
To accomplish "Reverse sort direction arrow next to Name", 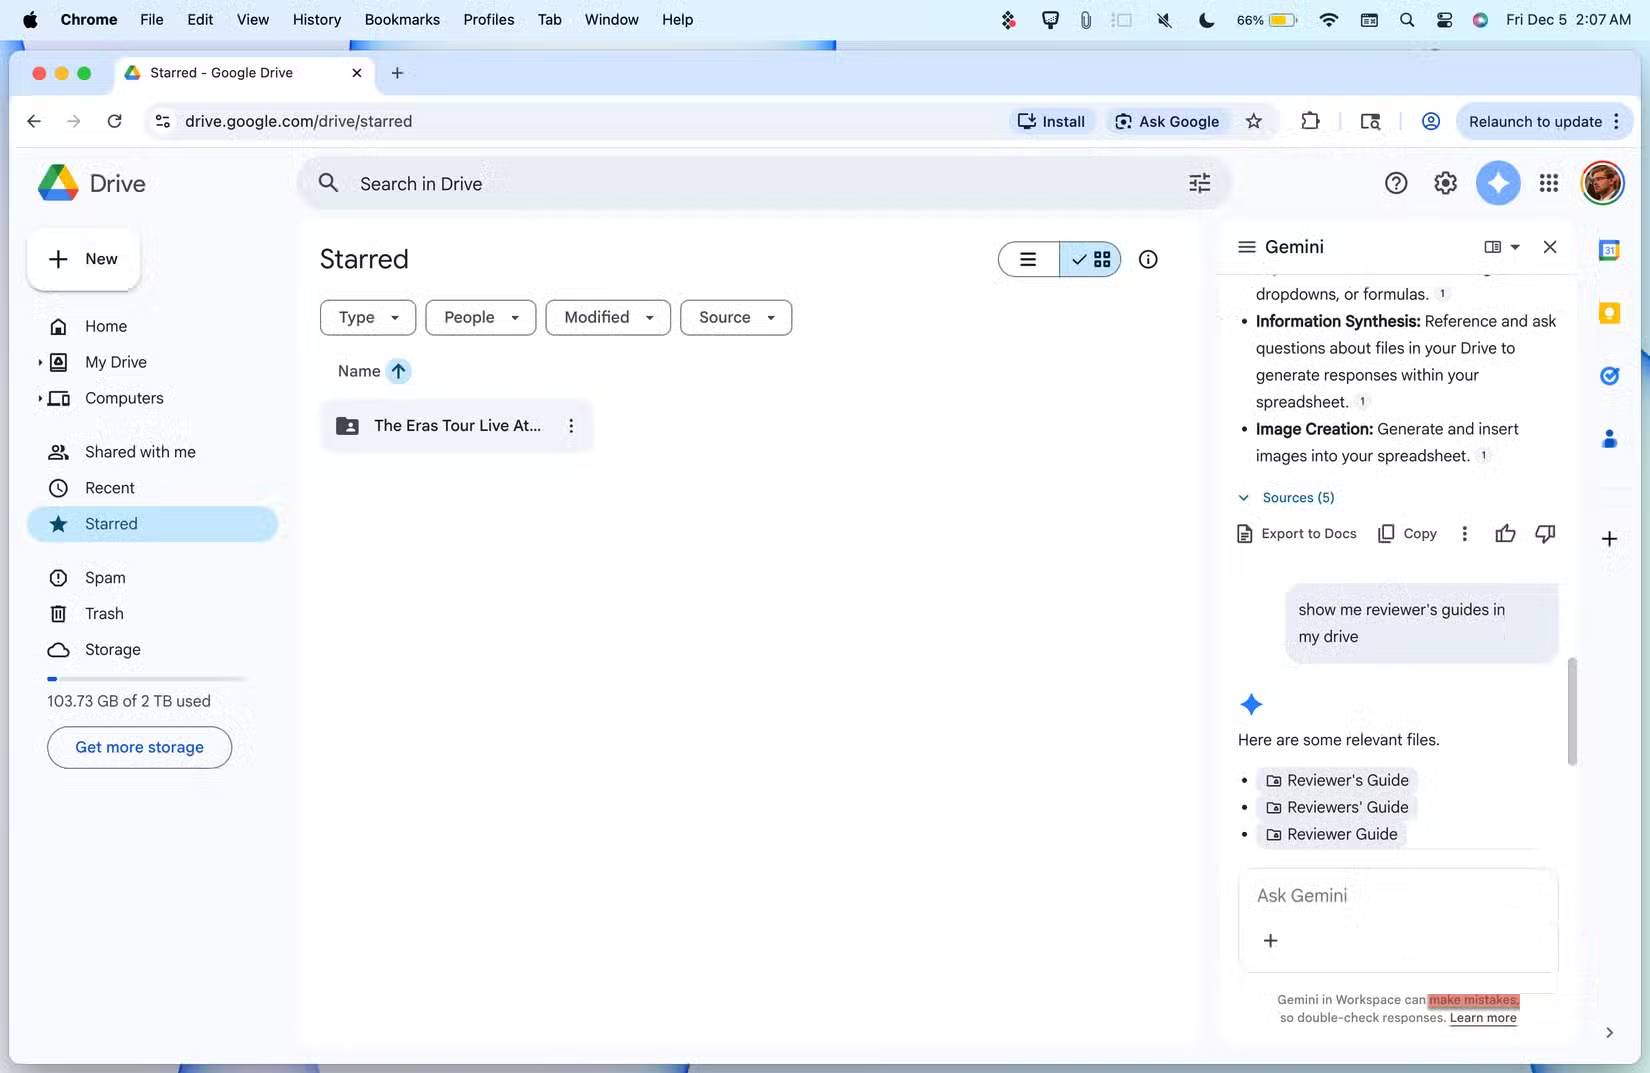I will click(398, 371).
